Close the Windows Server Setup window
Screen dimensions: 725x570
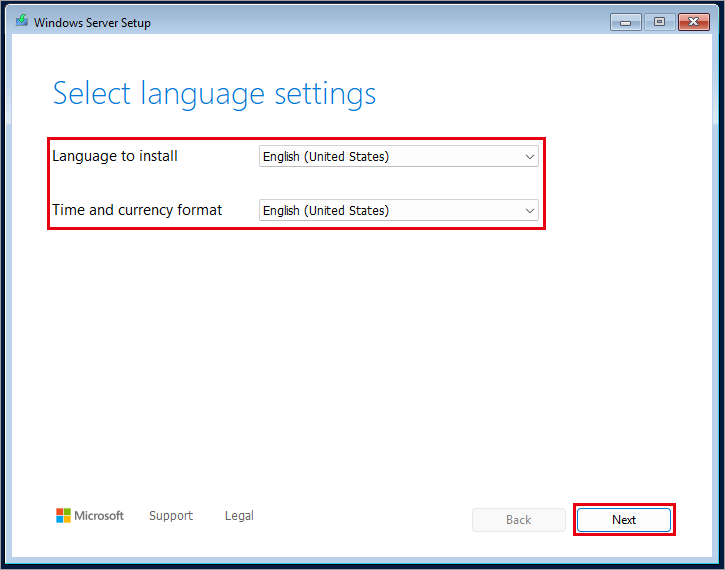[x=694, y=22]
